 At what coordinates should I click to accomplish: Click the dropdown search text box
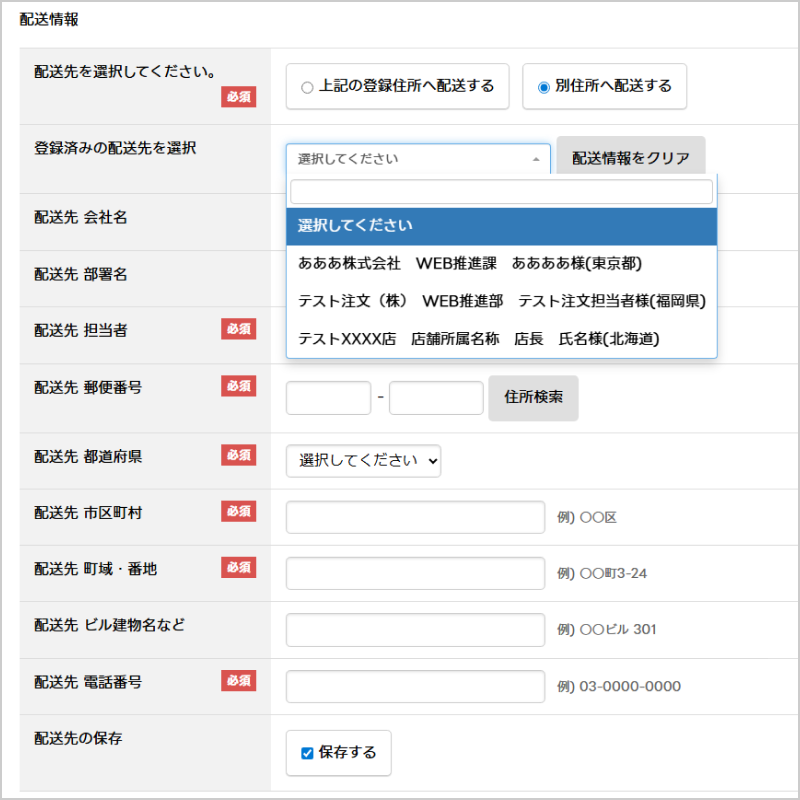click(x=501, y=192)
